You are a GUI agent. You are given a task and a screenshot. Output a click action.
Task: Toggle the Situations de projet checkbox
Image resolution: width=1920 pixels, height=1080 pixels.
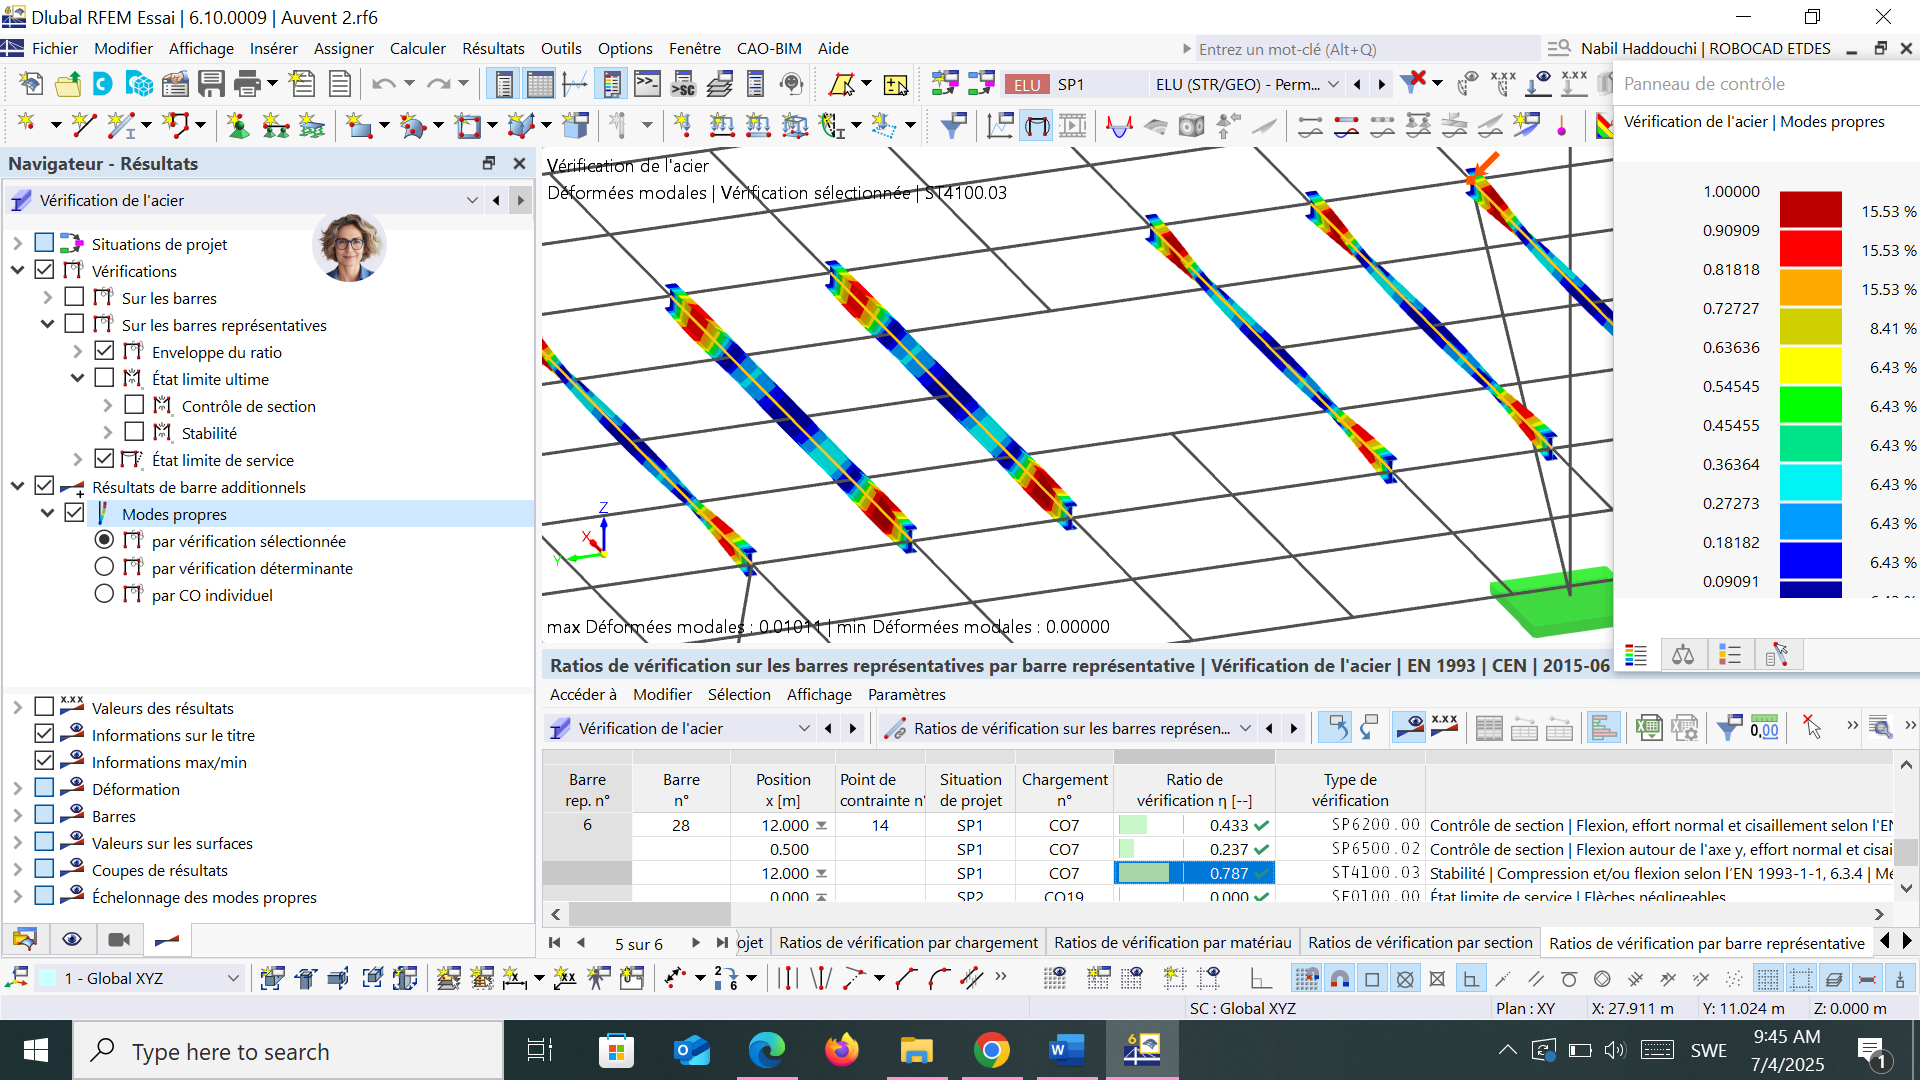[44, 243]
